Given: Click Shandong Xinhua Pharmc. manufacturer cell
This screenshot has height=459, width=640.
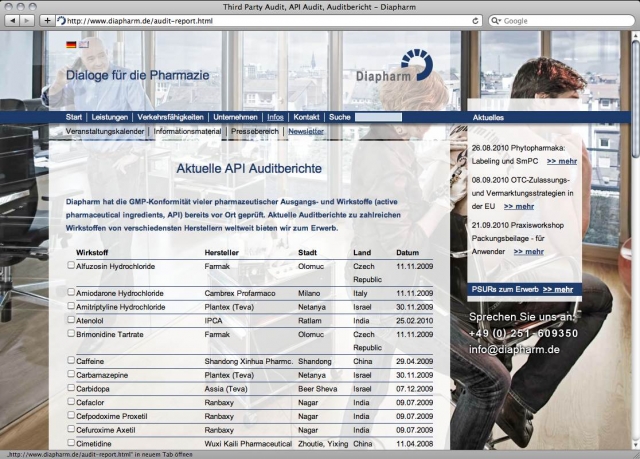Looking at the screenshot, I should 249,361.
